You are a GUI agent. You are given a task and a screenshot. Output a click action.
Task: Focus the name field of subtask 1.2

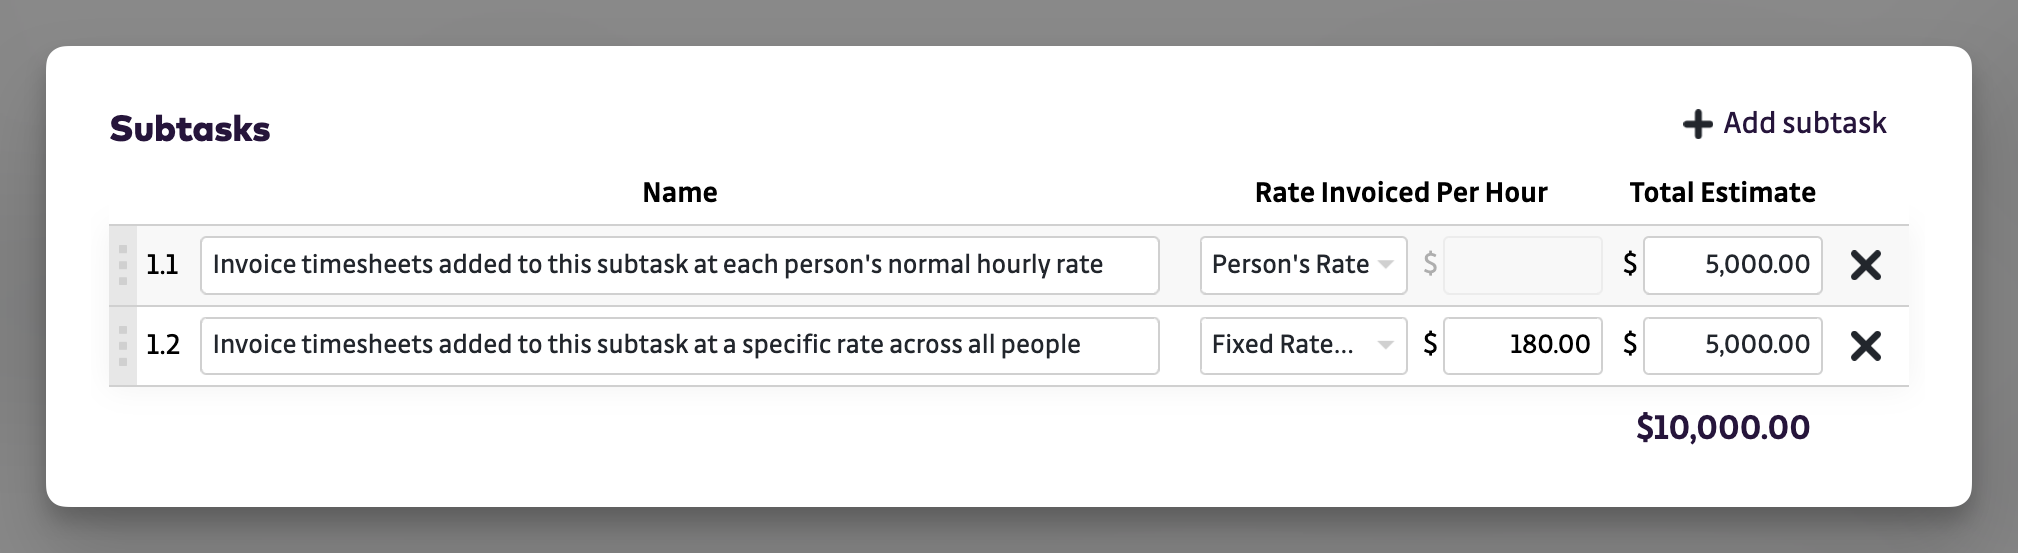[679, 346]
